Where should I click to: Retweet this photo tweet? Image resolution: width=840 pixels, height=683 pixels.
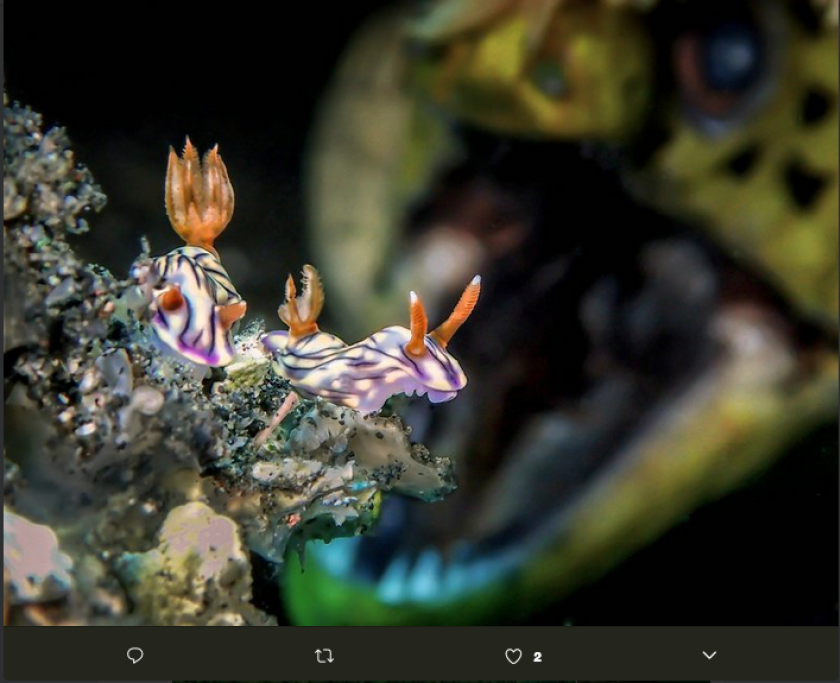(324, 656)
